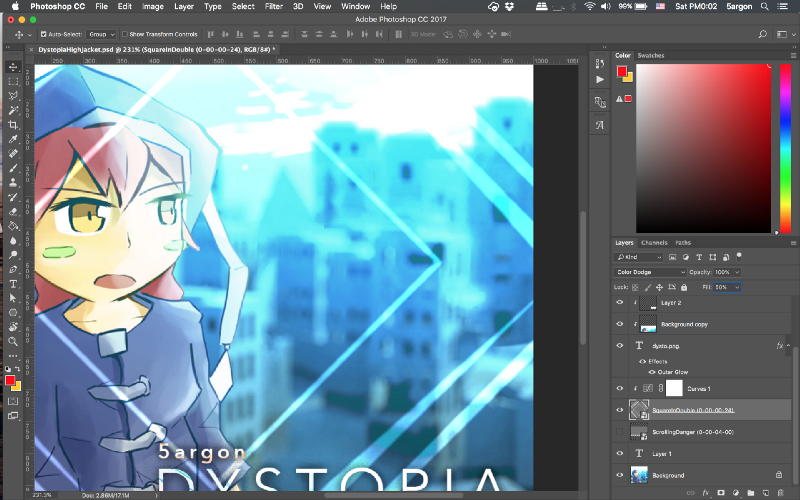Switch to the Channels tab
Screen dimensions: 800x500
tap(654, 243)
